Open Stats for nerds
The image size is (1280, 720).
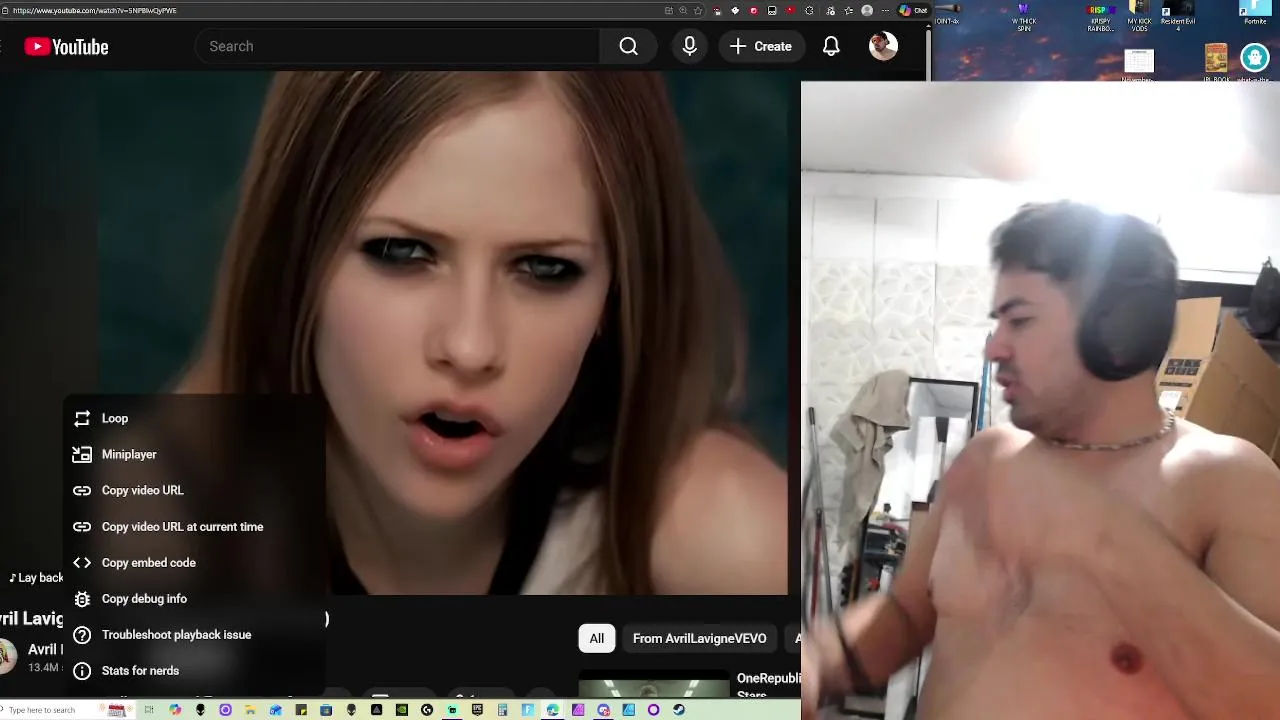point(195,670)
